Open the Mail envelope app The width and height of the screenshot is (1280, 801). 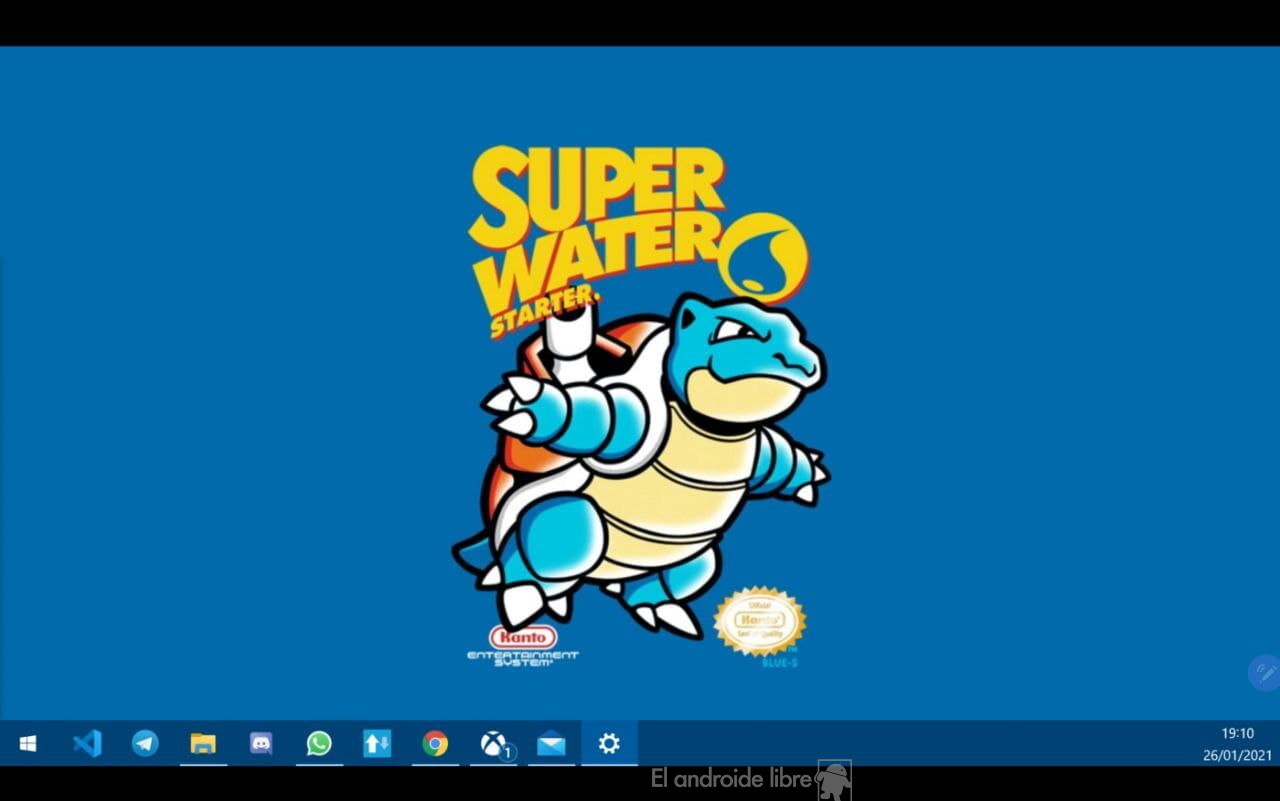click(x=551, y=743)
